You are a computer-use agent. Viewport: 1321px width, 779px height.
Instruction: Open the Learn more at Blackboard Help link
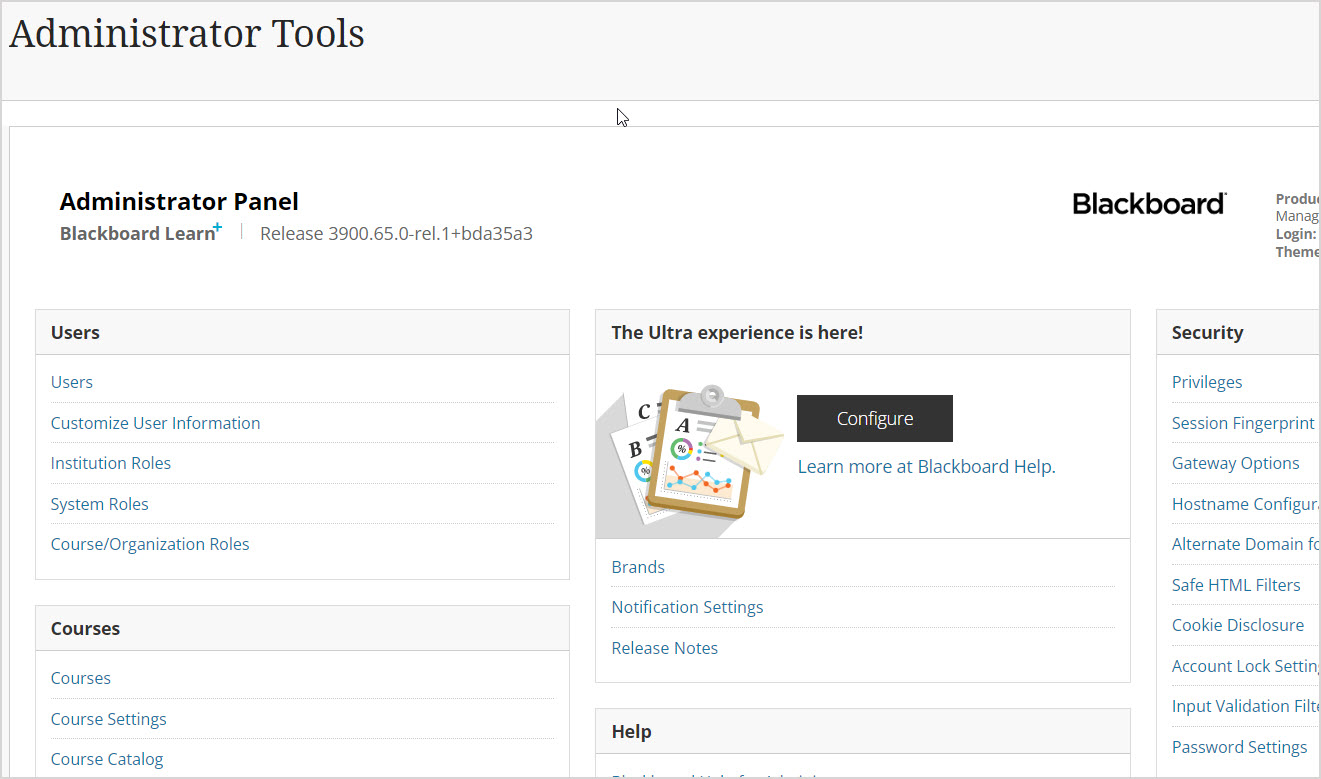[926, 466]
